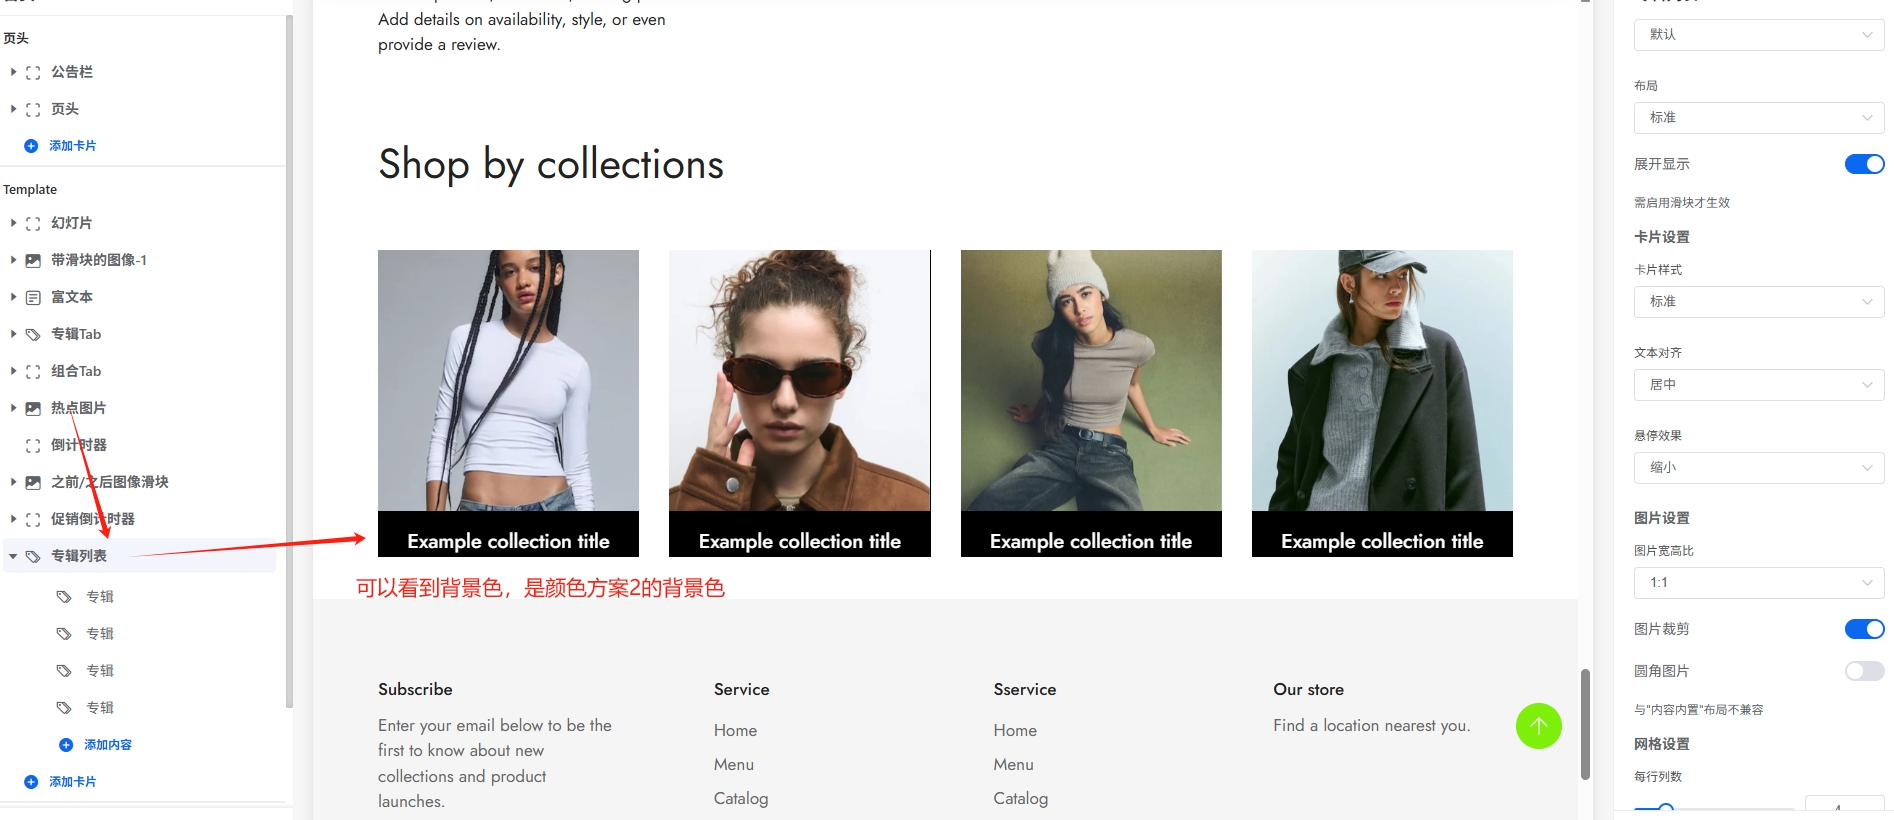Viewport: 1894px width, 820px height.
Task: Click the 每行列数 slider handle
Action: coord(1665,808)
